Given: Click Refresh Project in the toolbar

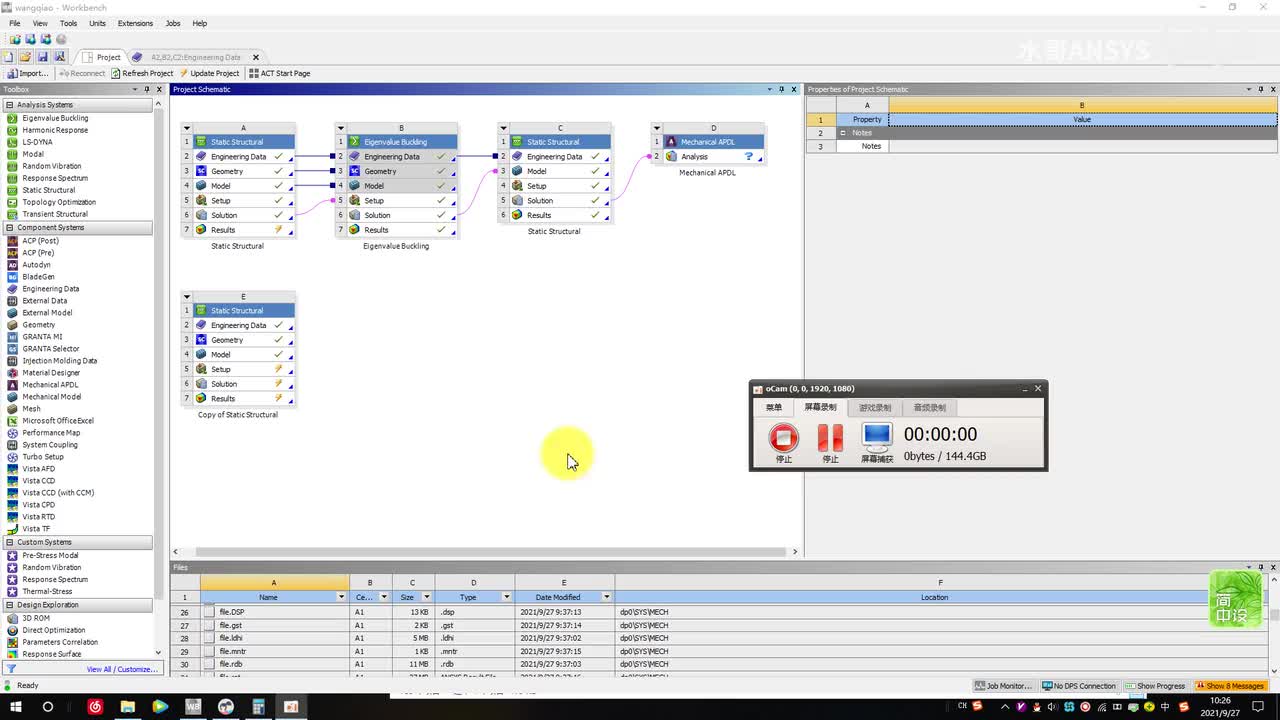Looking at the screenshot, I should 142,73.
